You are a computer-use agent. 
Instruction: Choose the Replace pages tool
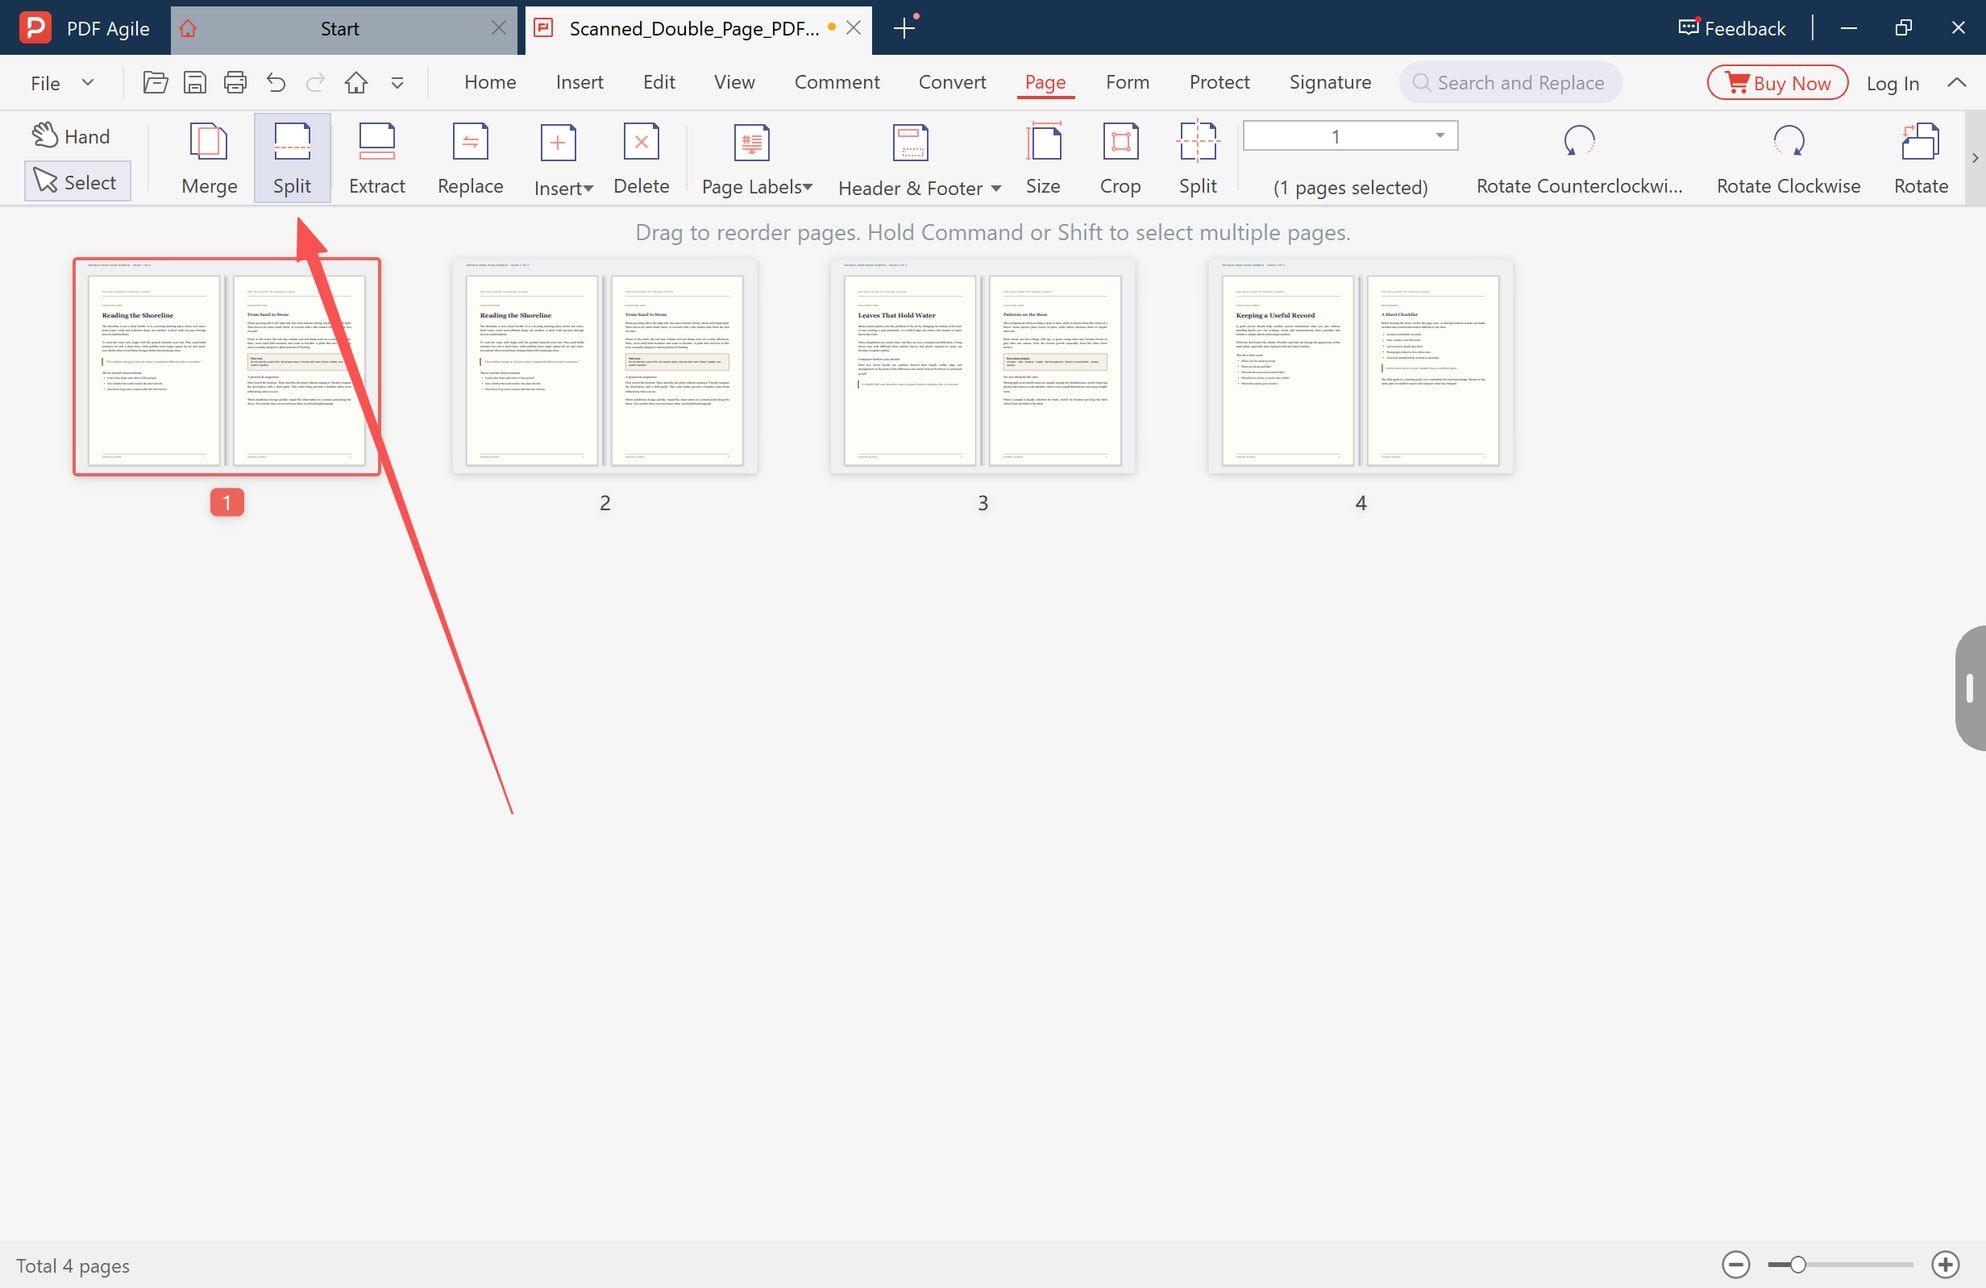[x=470, y=158]
